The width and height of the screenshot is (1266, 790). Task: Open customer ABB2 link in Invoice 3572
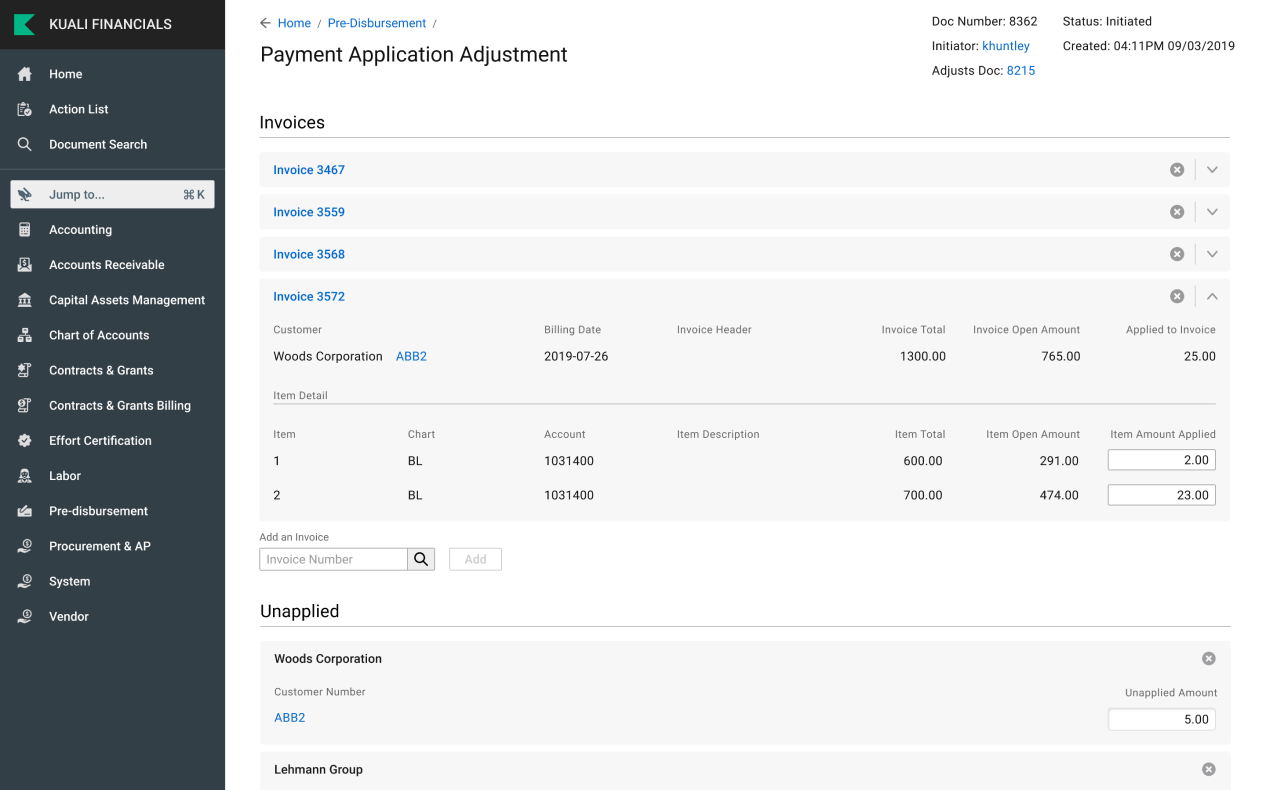(x=411, y=356)
